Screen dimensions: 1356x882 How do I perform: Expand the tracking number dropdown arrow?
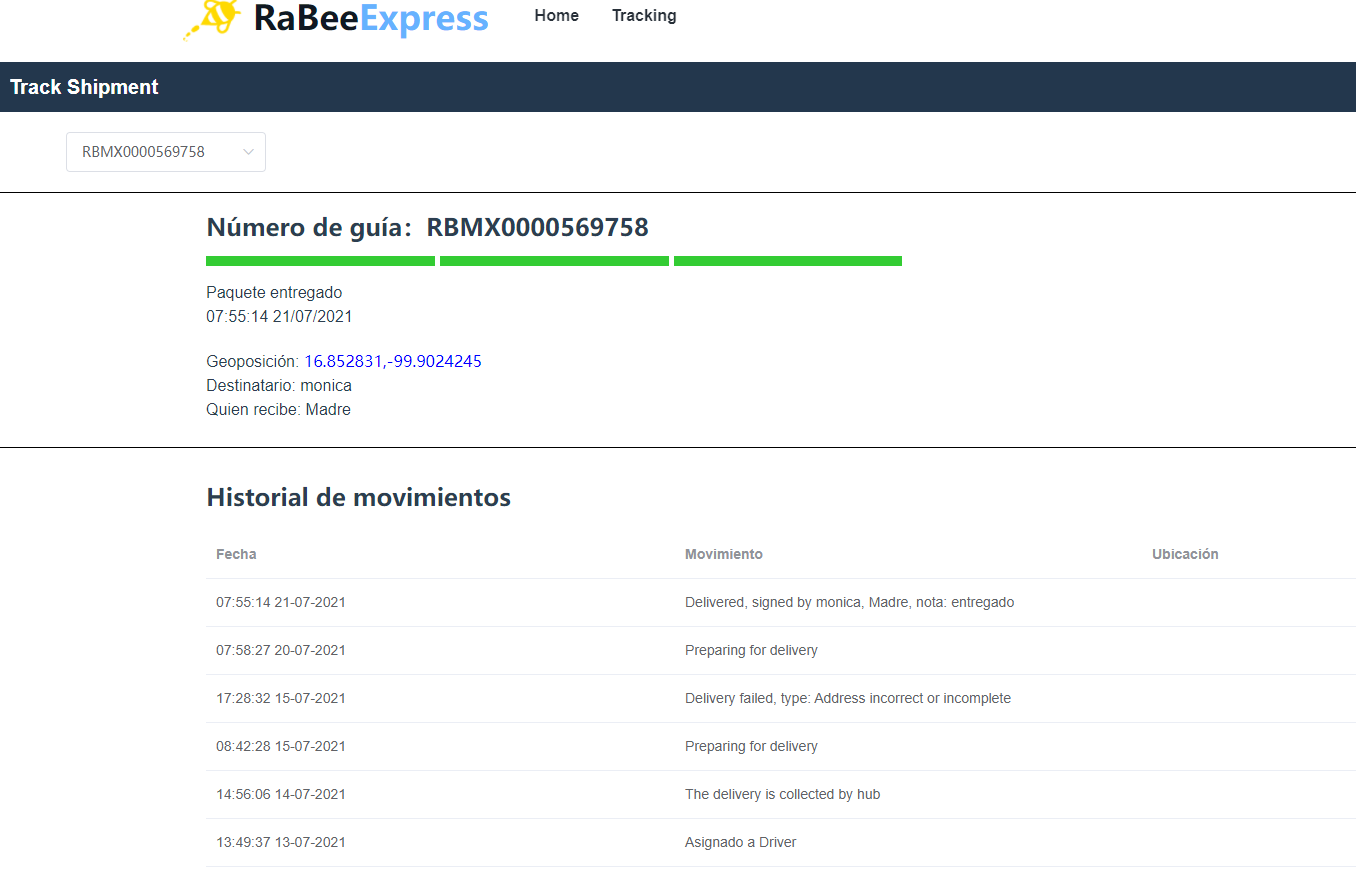pyautogui.click(x=249, y=152)
